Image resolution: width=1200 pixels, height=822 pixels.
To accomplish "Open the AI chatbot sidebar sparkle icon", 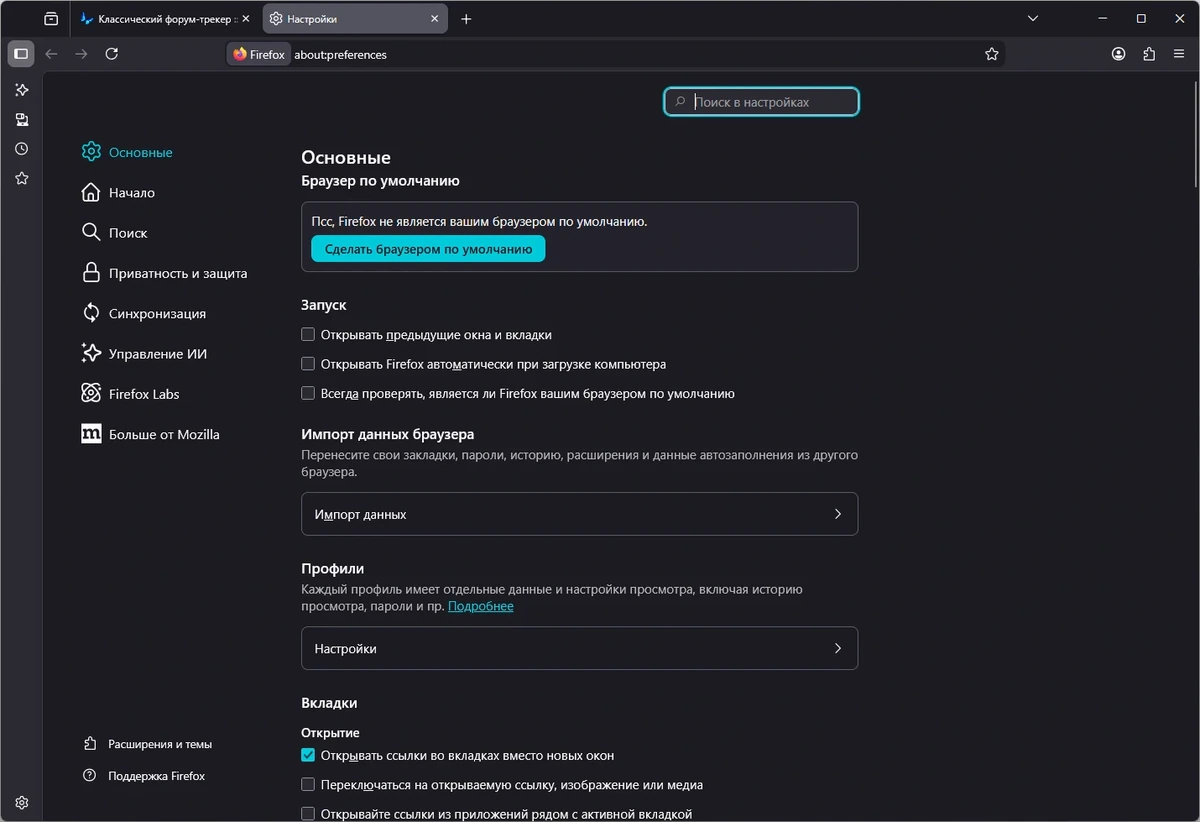I will pos(21,90).
